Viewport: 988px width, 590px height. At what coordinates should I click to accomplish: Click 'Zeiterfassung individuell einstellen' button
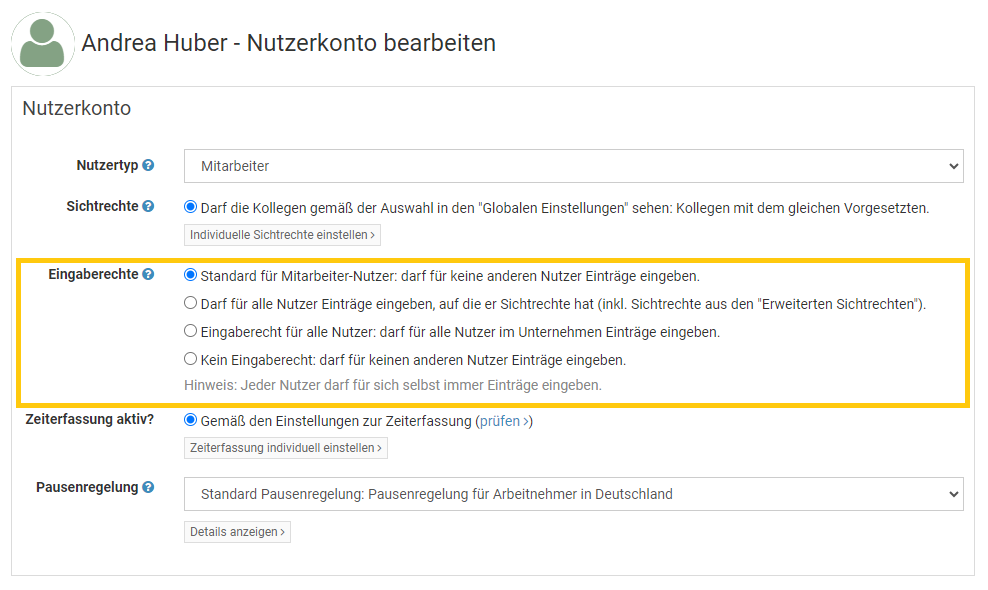coord(285,448)
